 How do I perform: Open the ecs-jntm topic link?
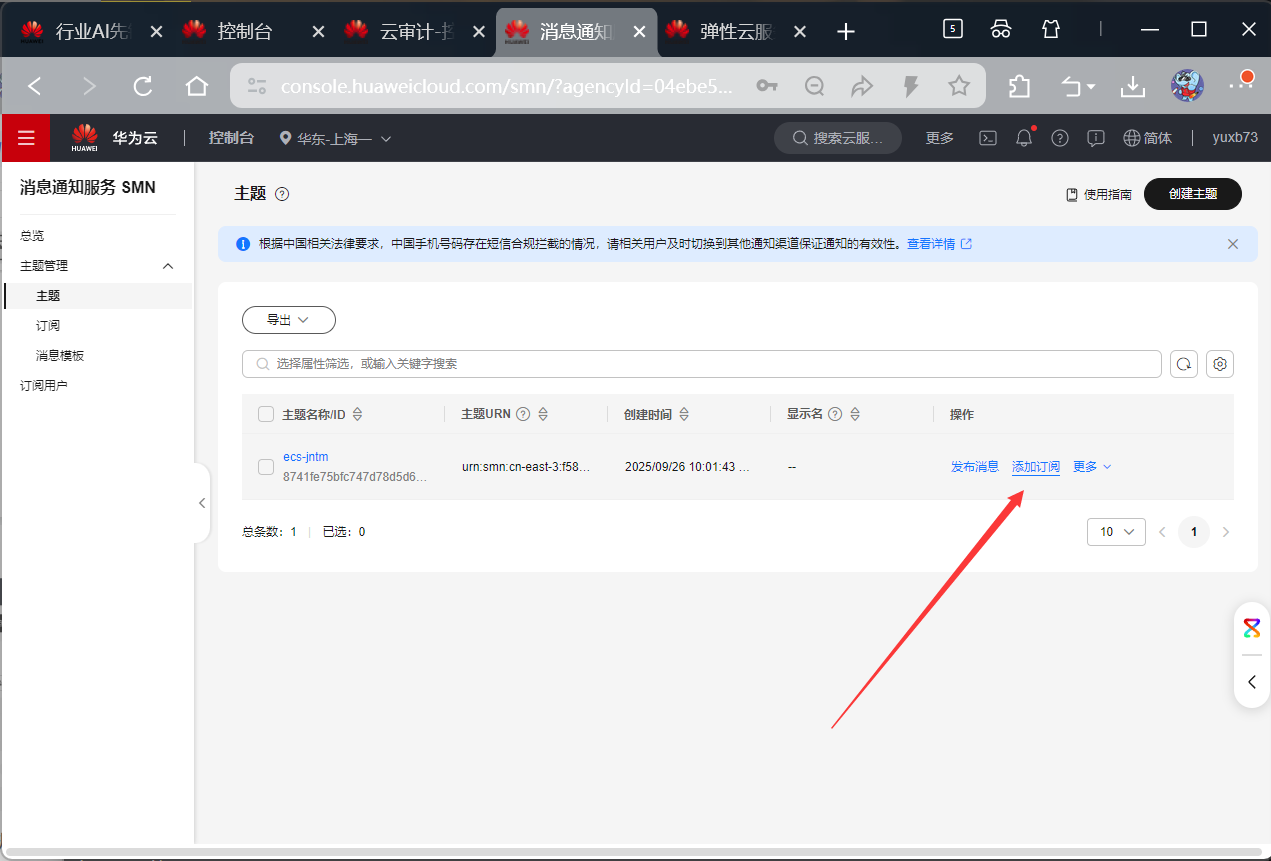306,457
